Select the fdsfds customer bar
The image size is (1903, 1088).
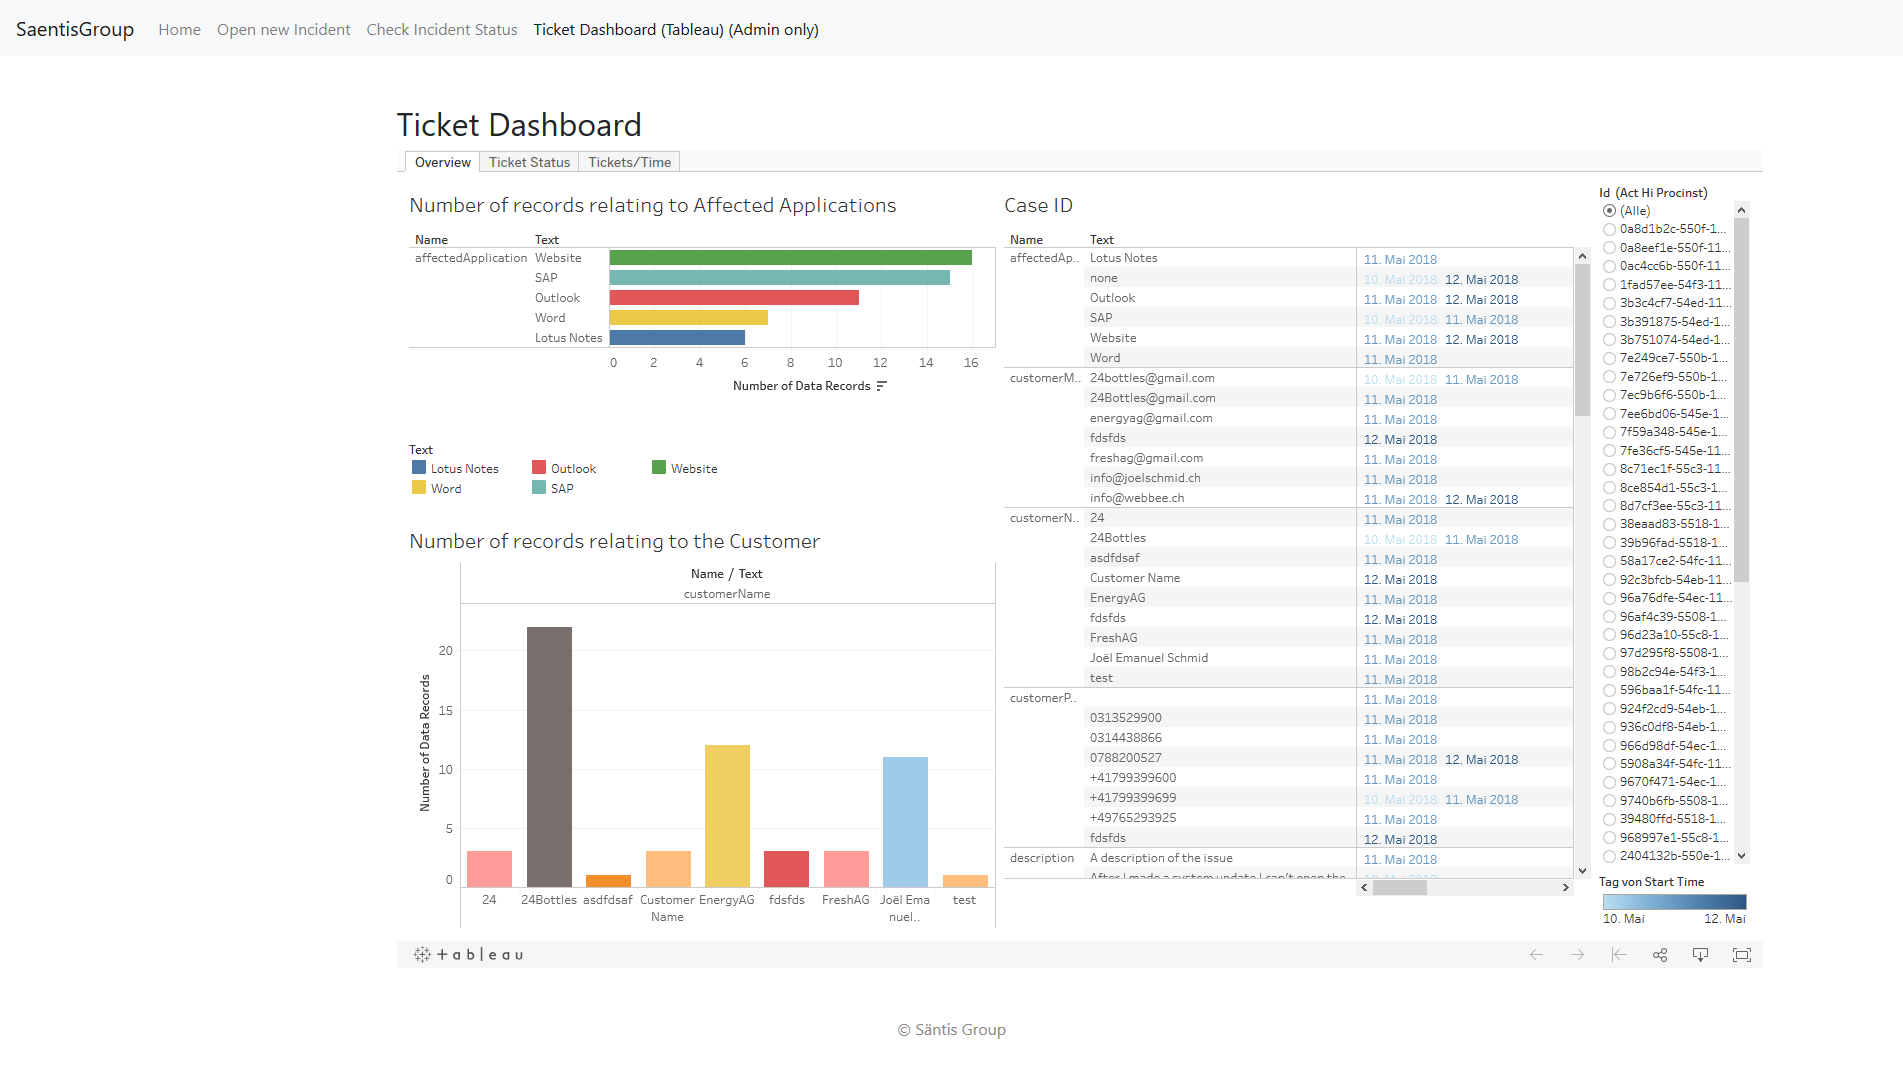coord(786,869)
